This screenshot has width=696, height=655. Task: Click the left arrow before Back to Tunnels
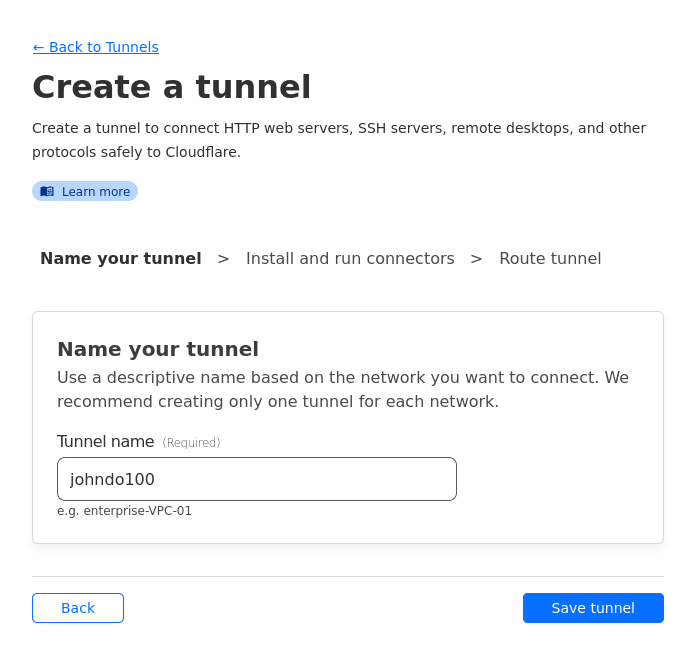[38, 47]
